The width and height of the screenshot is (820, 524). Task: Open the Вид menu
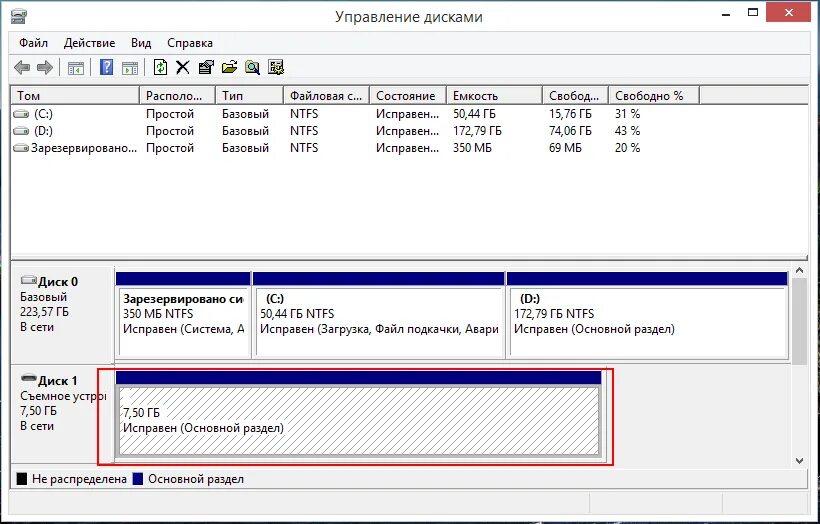pos(141,43)
